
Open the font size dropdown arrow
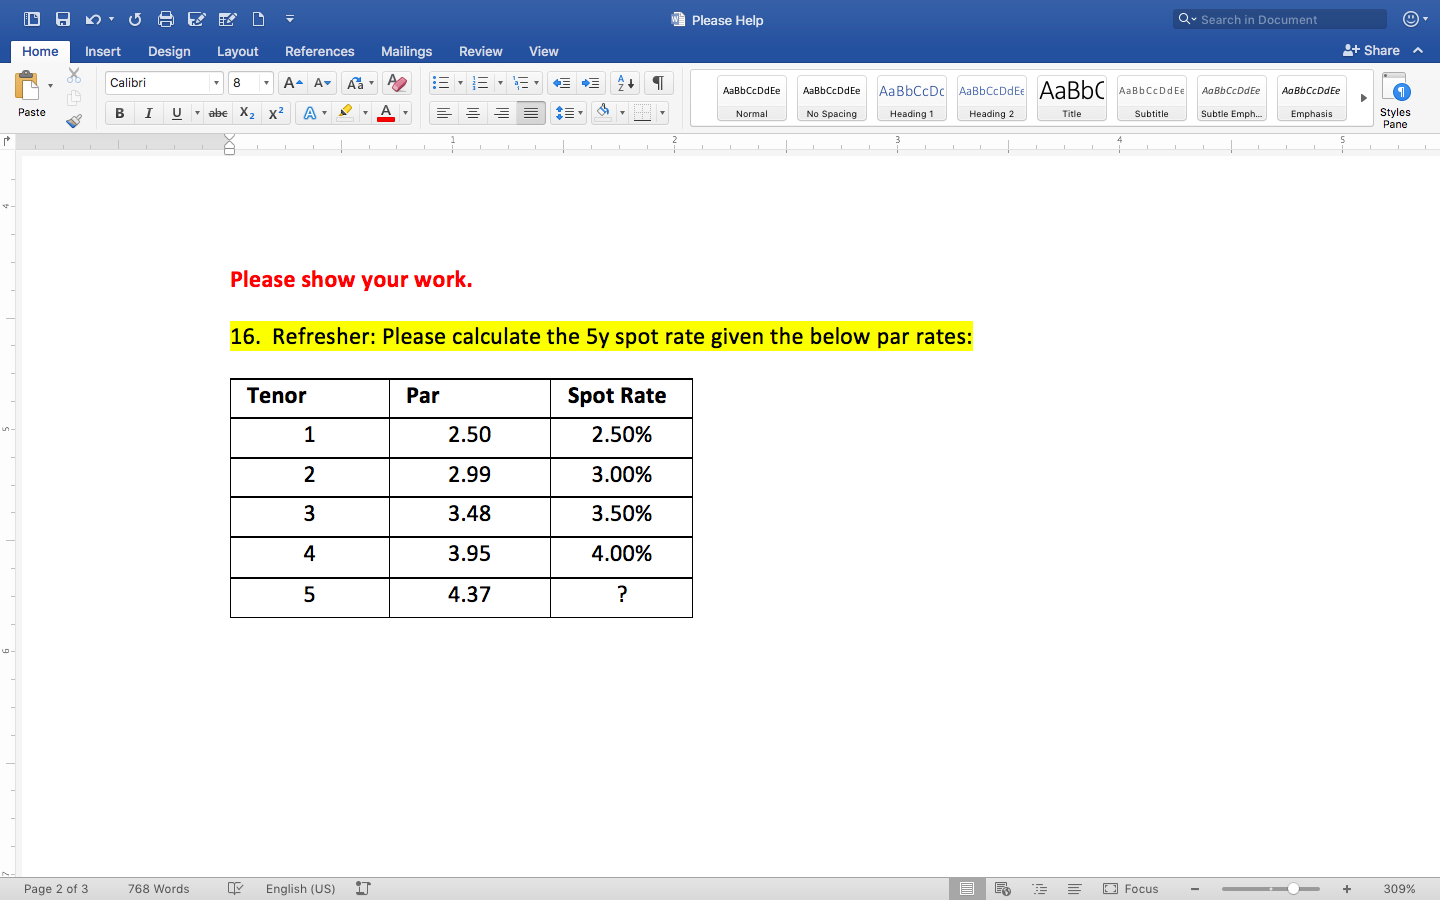(266, 83)
